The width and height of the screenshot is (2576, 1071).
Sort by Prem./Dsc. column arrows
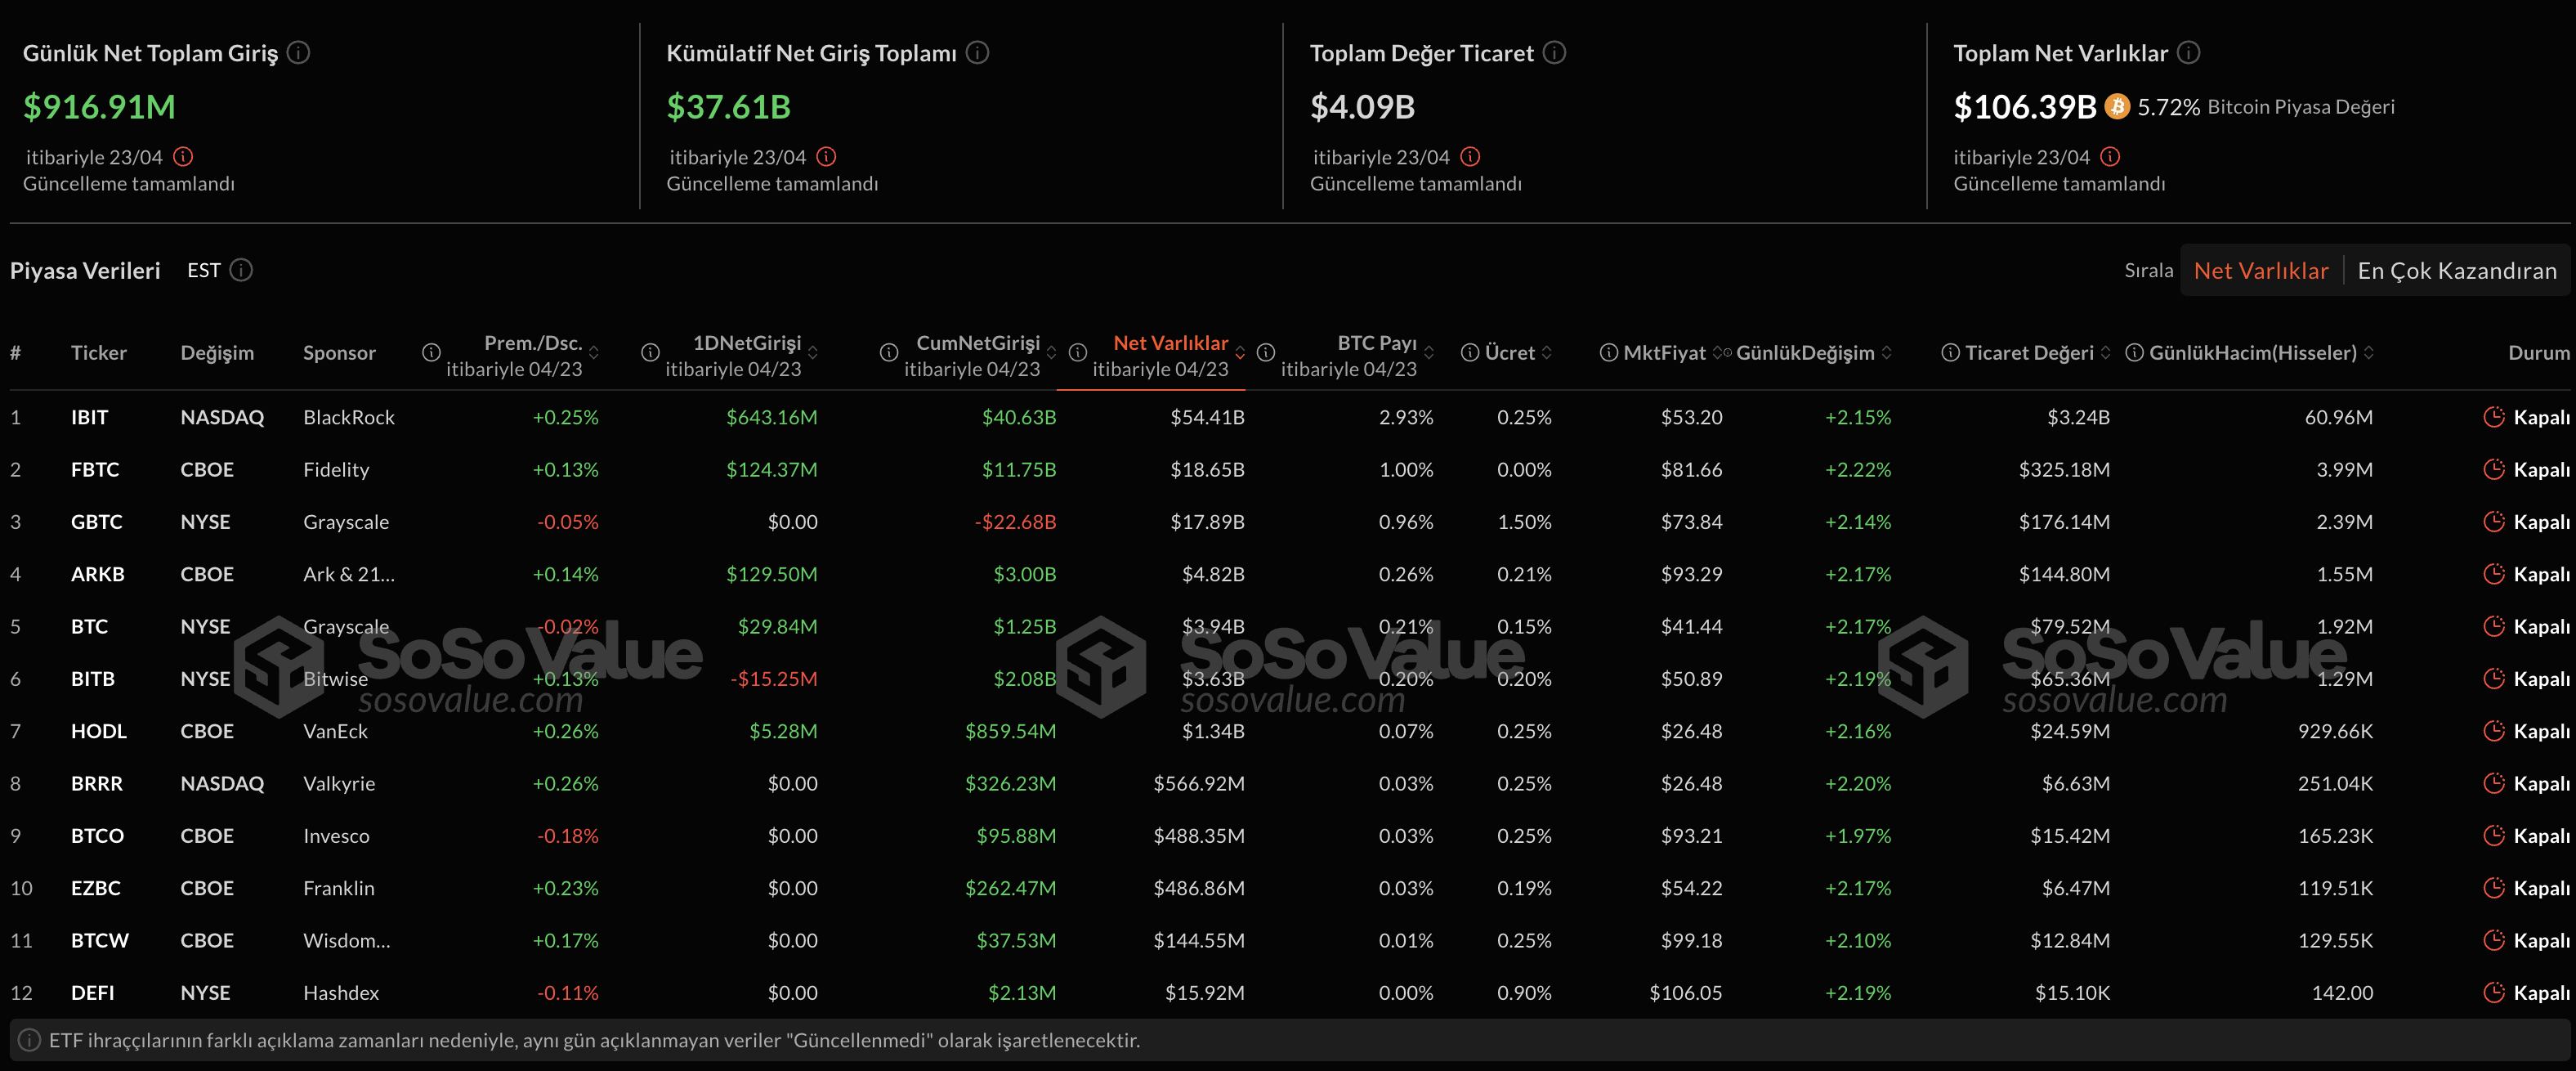(594, 353)
